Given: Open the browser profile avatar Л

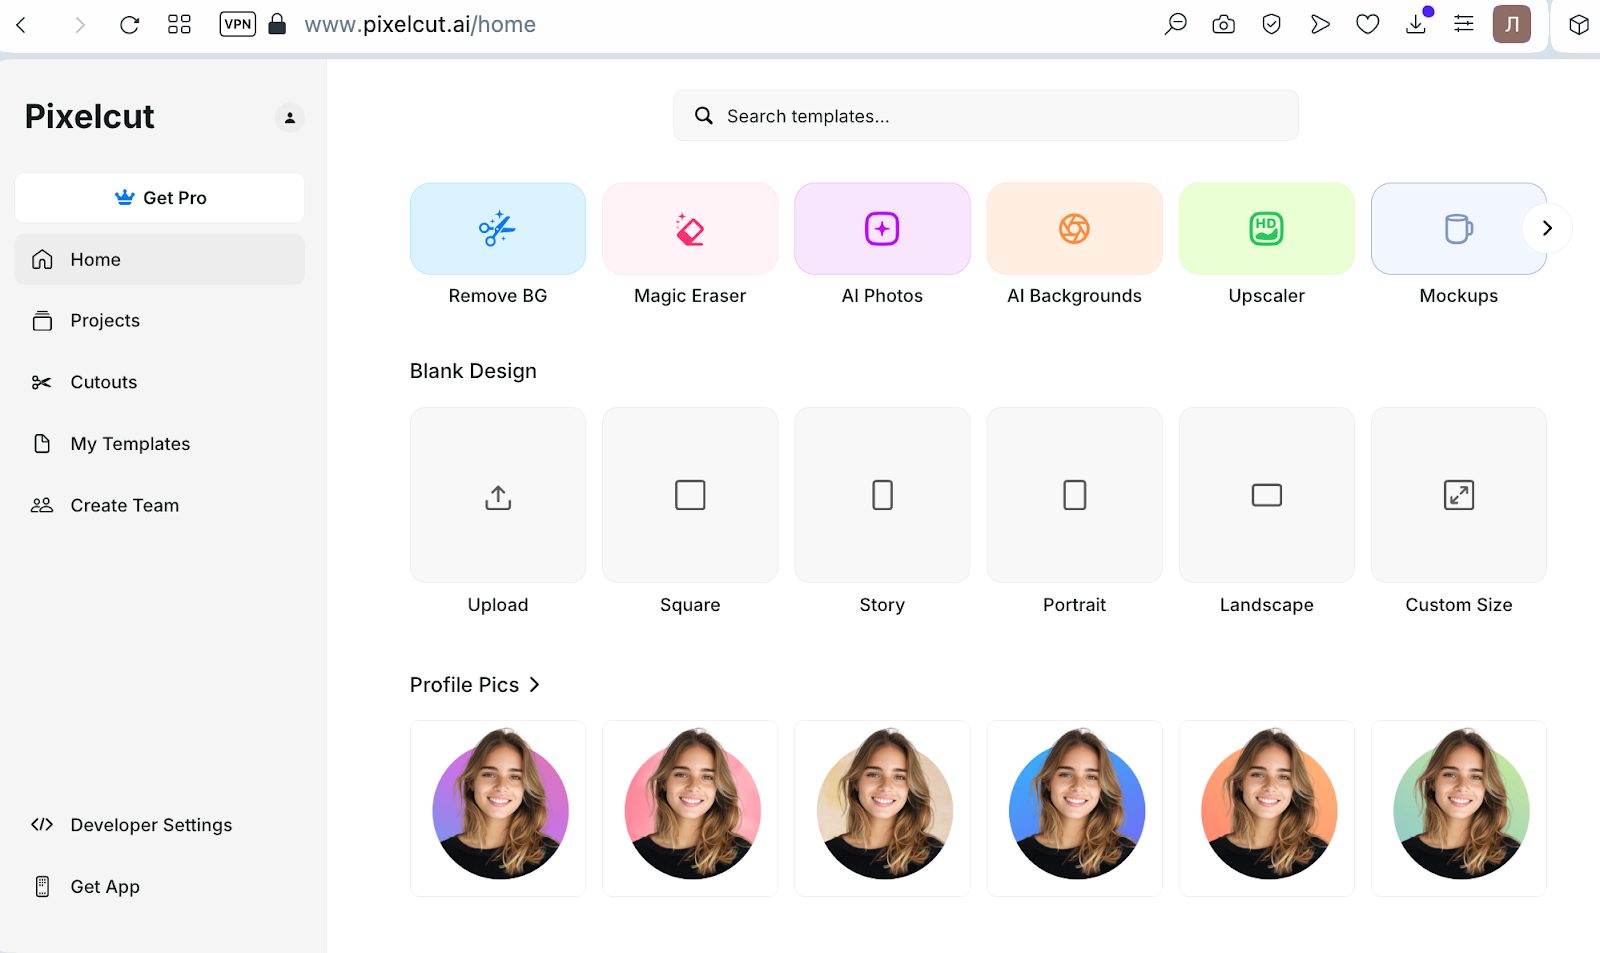Looking at the screenshot, I should click(1512, 24).
